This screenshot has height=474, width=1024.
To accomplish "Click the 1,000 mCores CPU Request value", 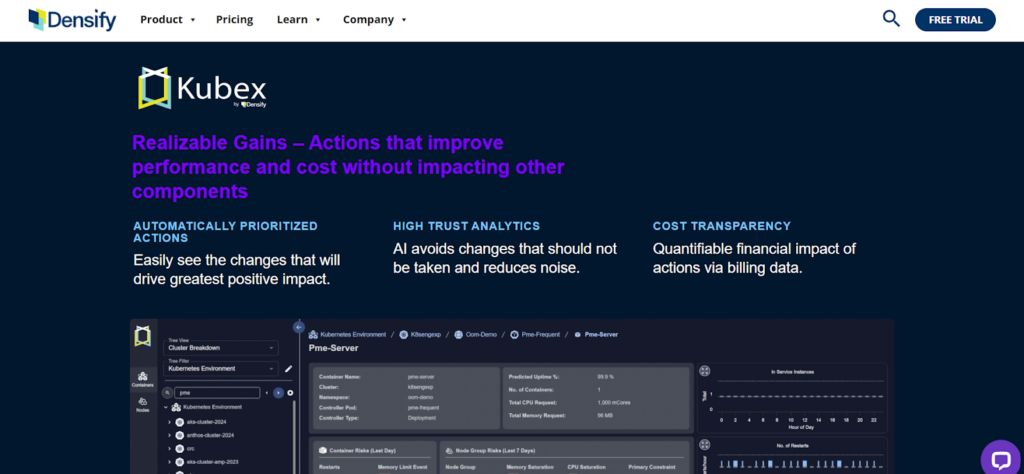I will pos(612,402).
